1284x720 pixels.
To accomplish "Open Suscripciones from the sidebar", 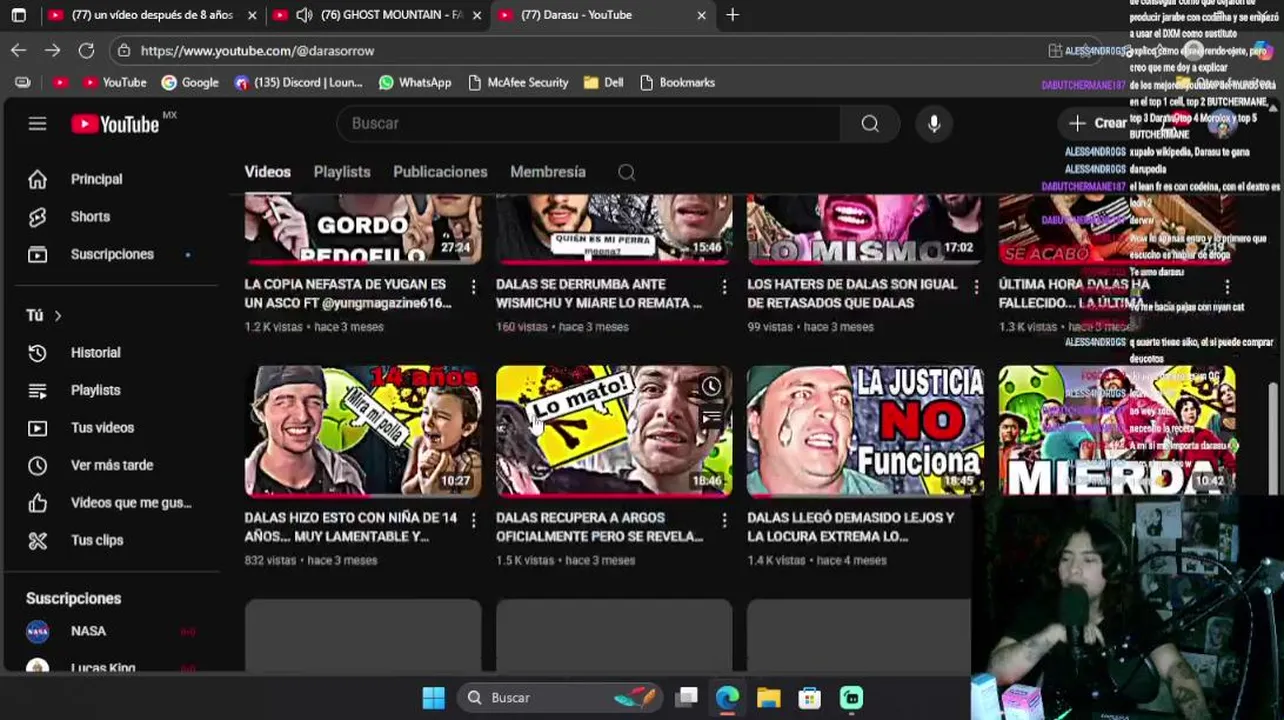I will (x=112, y=254).
